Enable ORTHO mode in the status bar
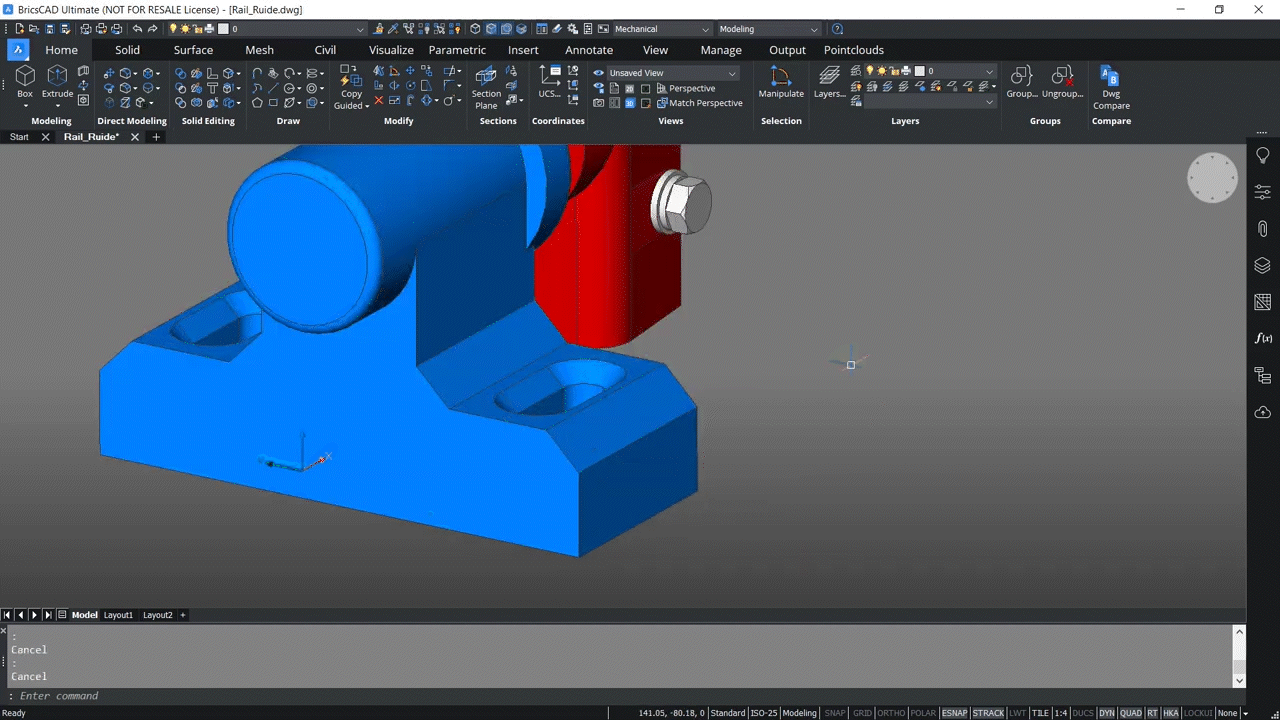Screen dimensions: 1280x720 890,712
